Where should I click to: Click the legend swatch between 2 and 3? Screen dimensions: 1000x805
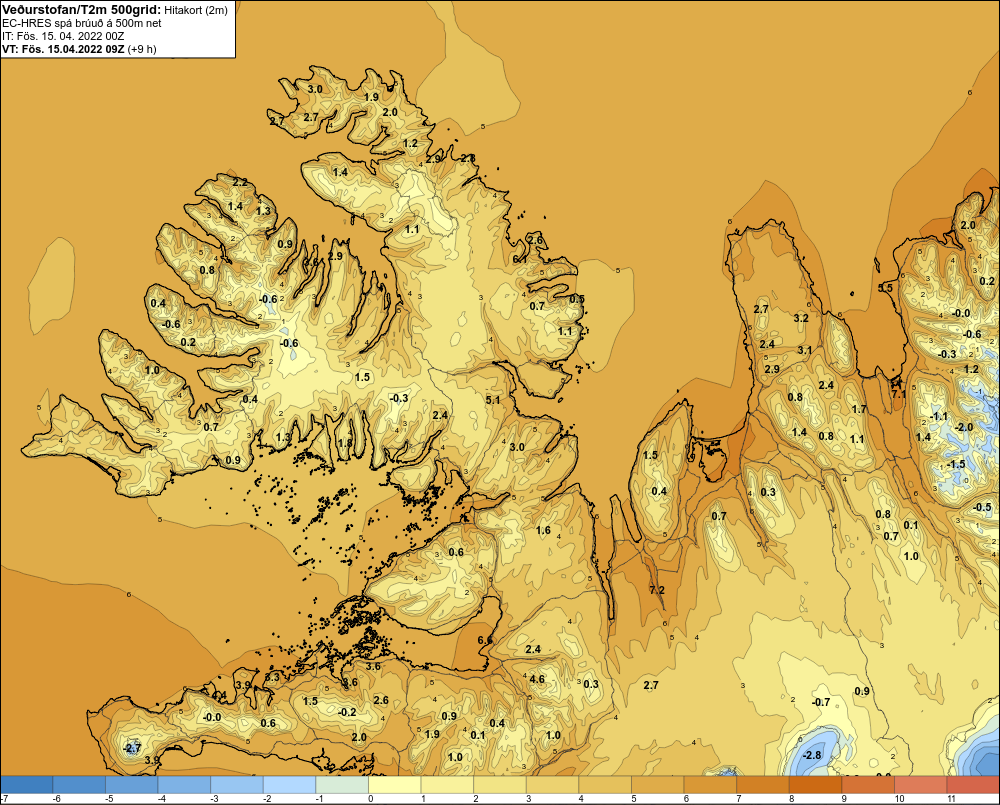(500, 785)
